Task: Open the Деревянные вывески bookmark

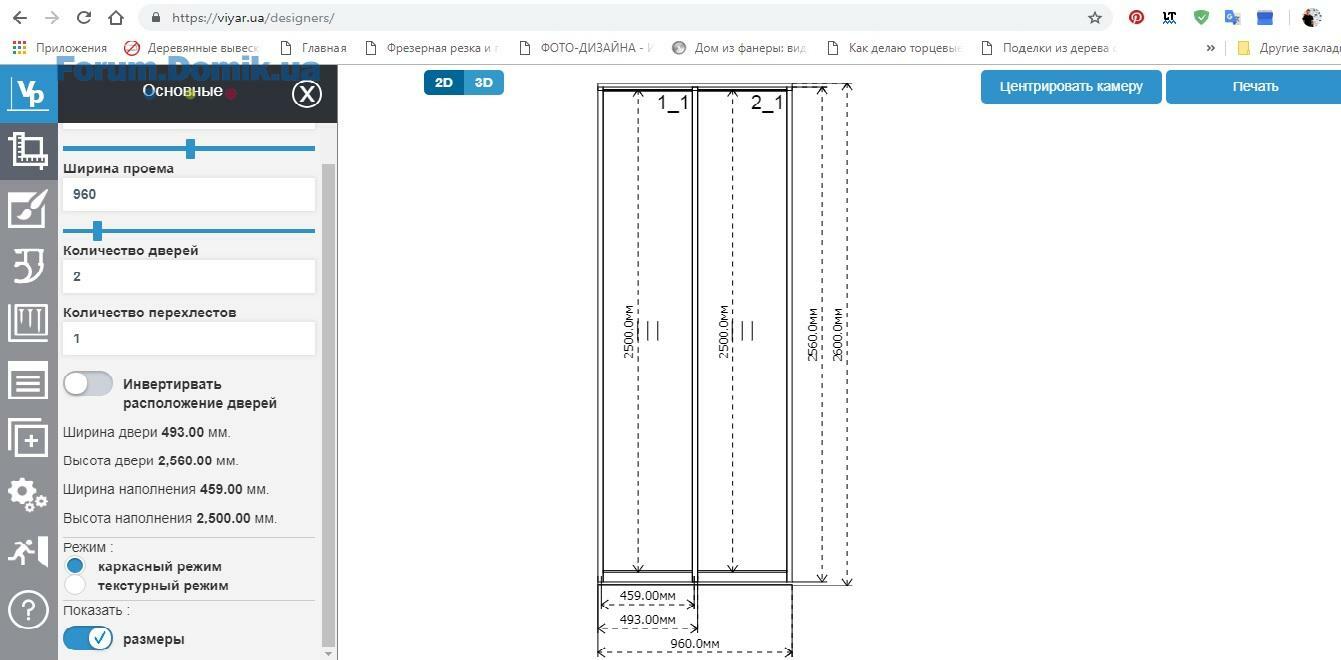Action: pos(191,48)
